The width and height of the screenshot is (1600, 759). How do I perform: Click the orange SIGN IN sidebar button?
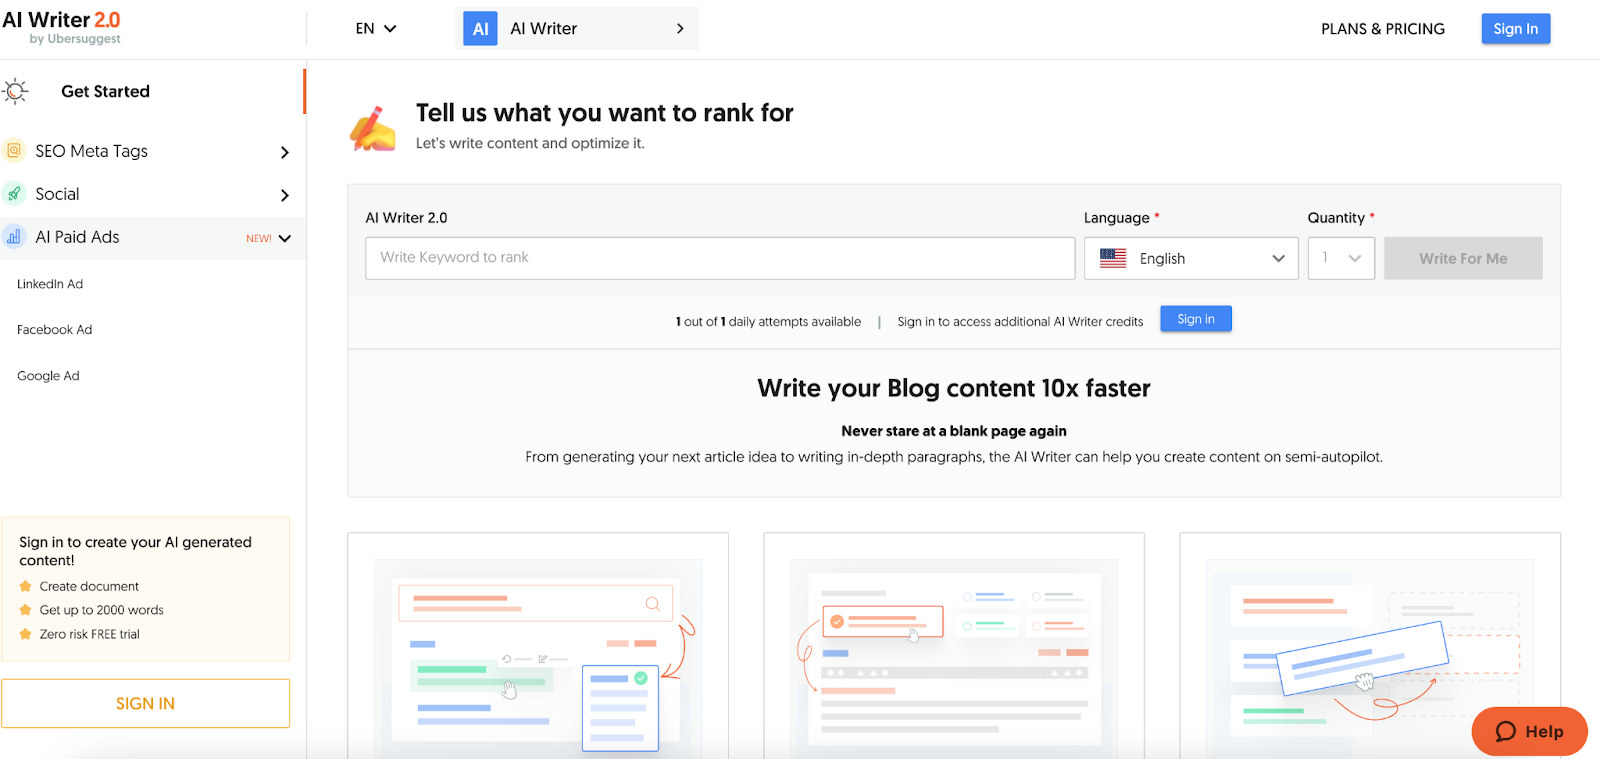coord(146,704)
